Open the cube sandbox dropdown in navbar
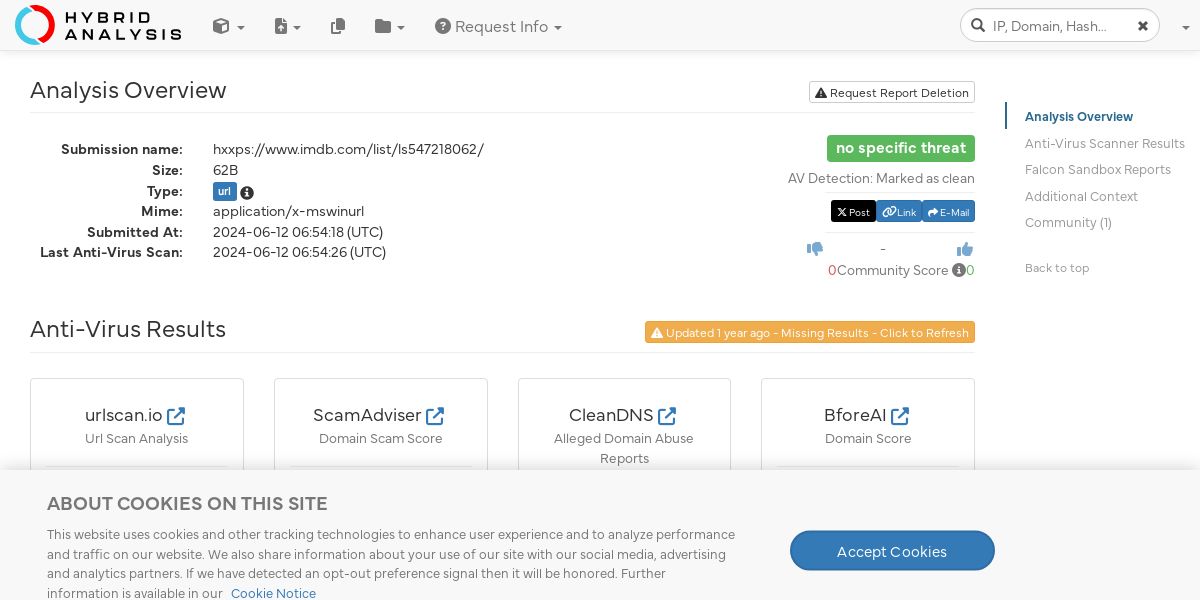This screenshot has width=1200, height=600. [x=228, y=27]
